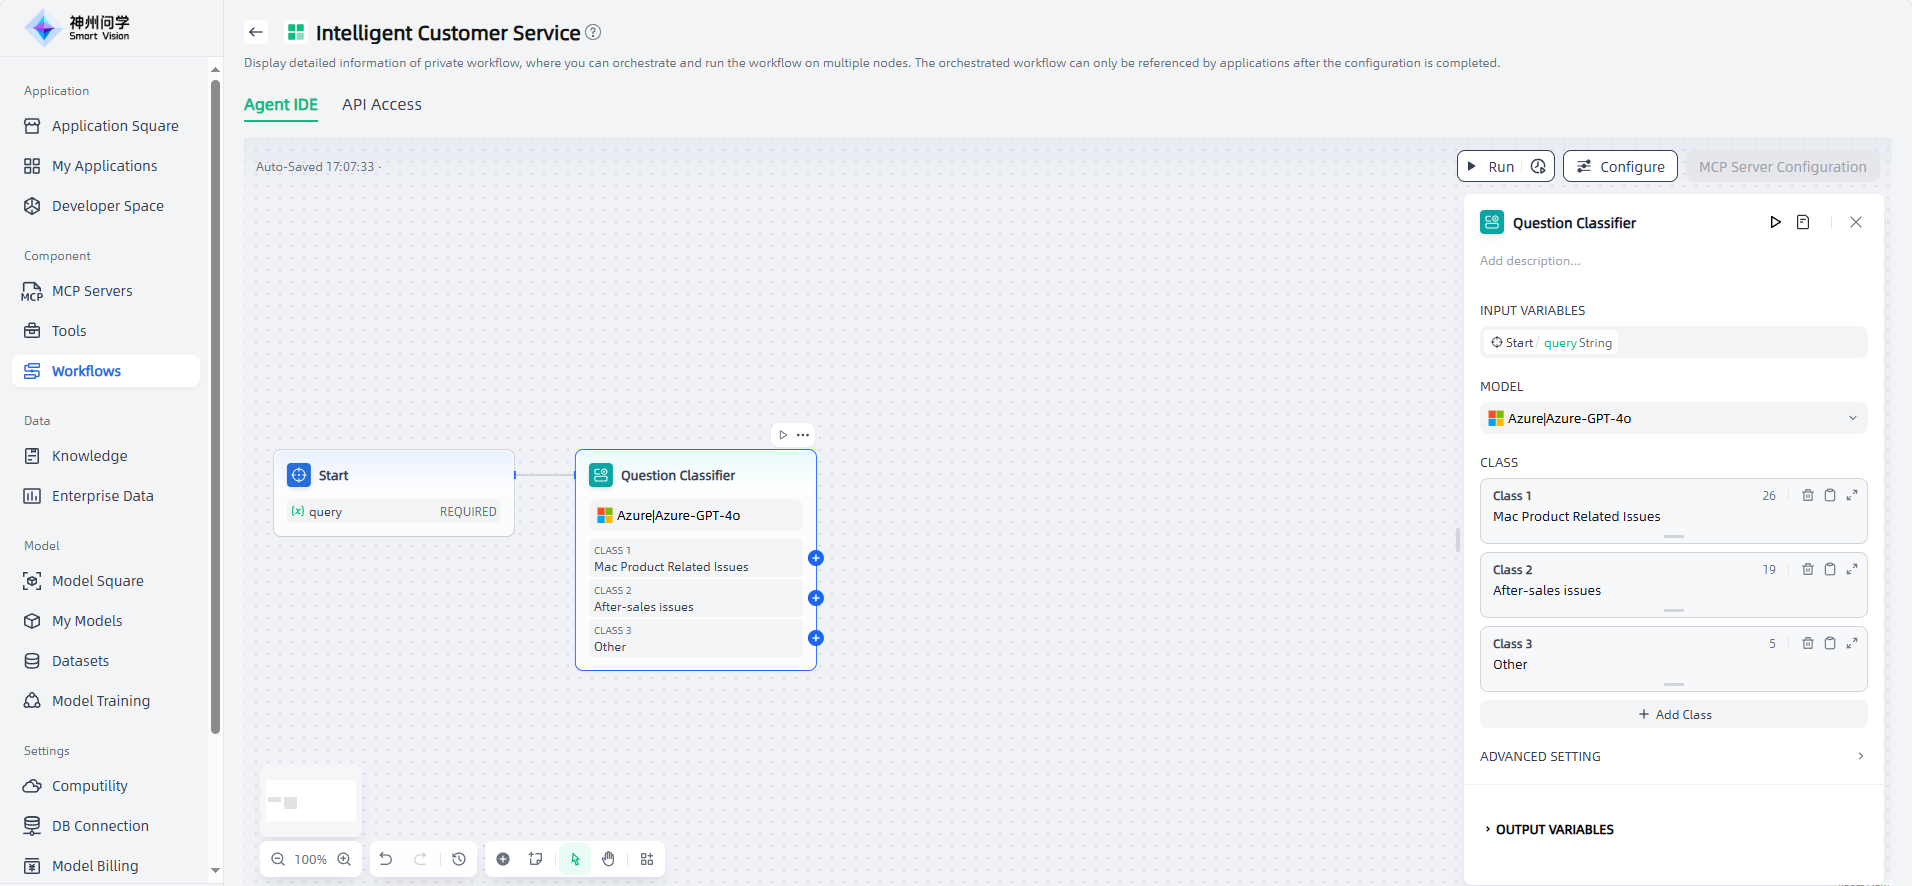Add a sticky note to canvas
1912x886 pixels.
pos(536,859)
